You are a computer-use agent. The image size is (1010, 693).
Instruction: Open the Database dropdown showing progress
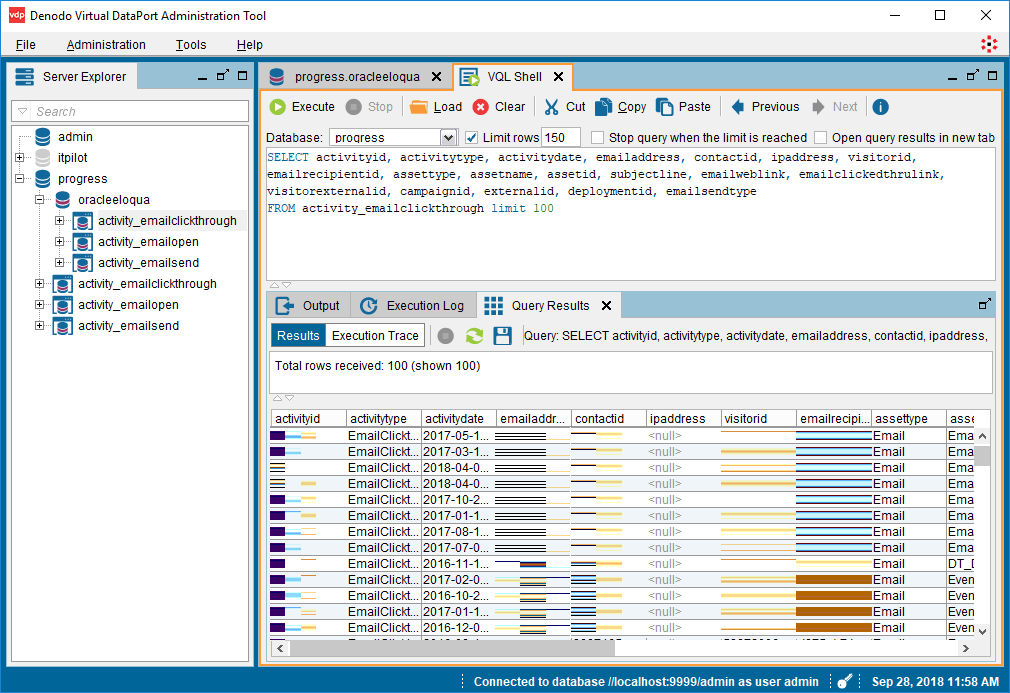448,138
